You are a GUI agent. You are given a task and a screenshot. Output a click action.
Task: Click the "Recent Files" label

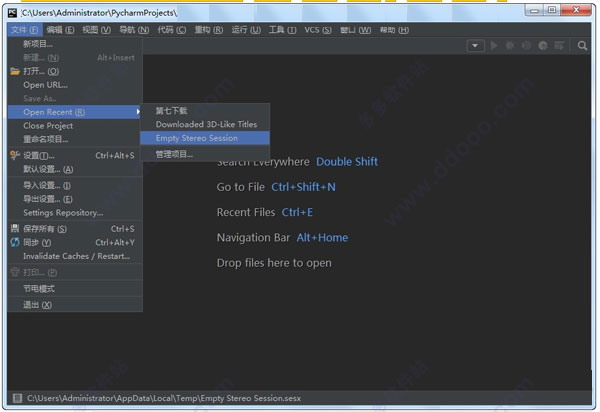(x=246, y=212)
